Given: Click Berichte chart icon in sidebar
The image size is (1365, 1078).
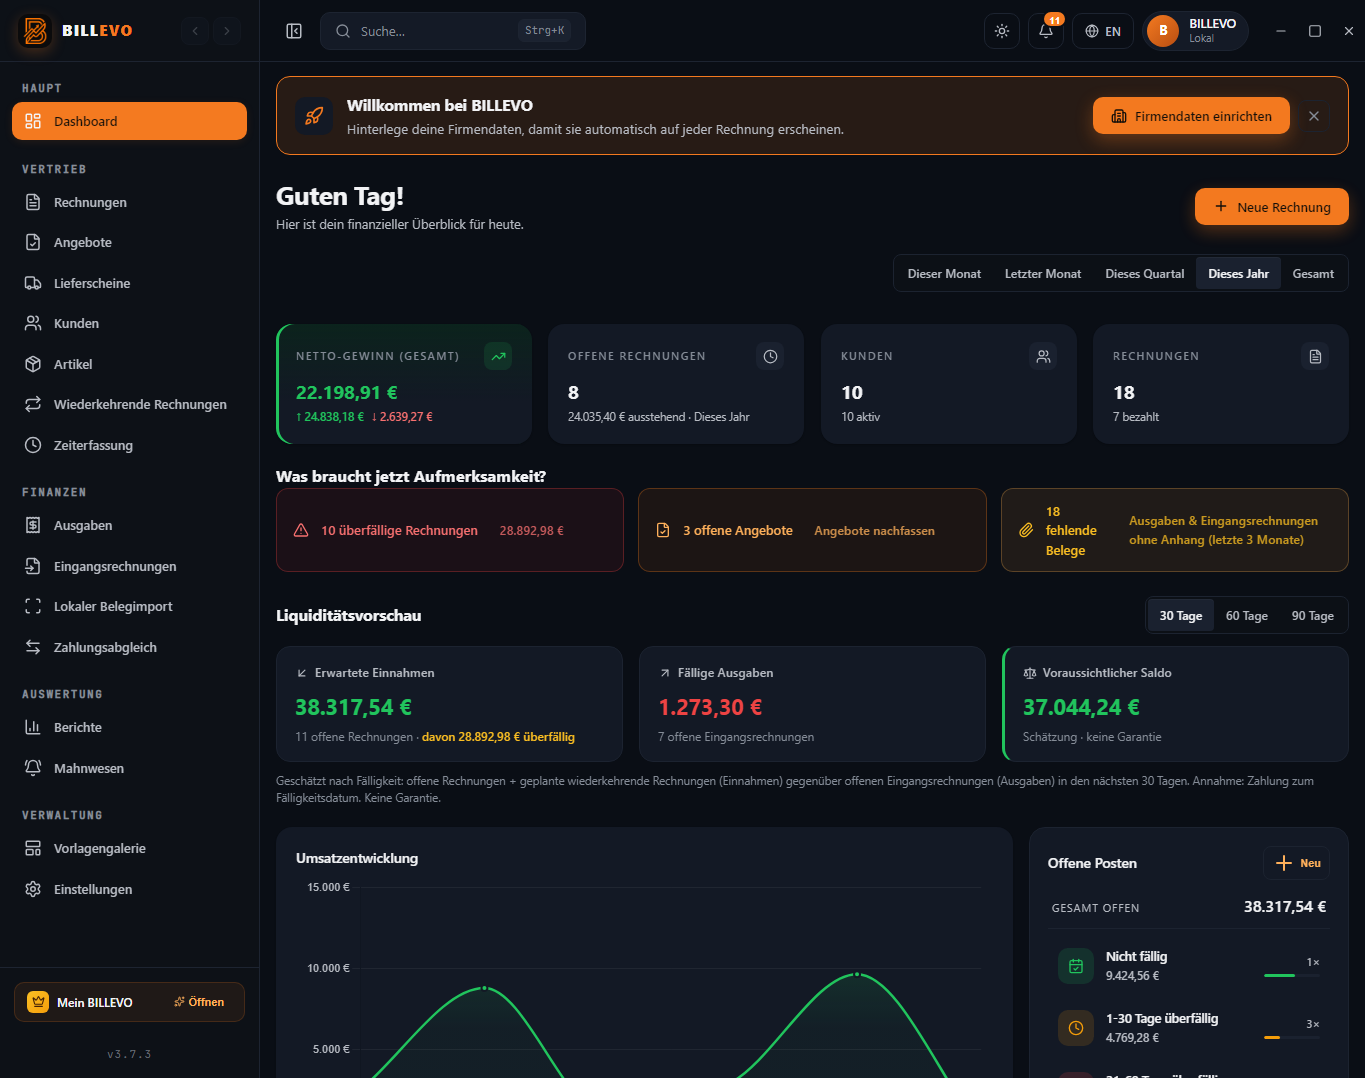Looking at the screenshot, I should click(33, 727).
